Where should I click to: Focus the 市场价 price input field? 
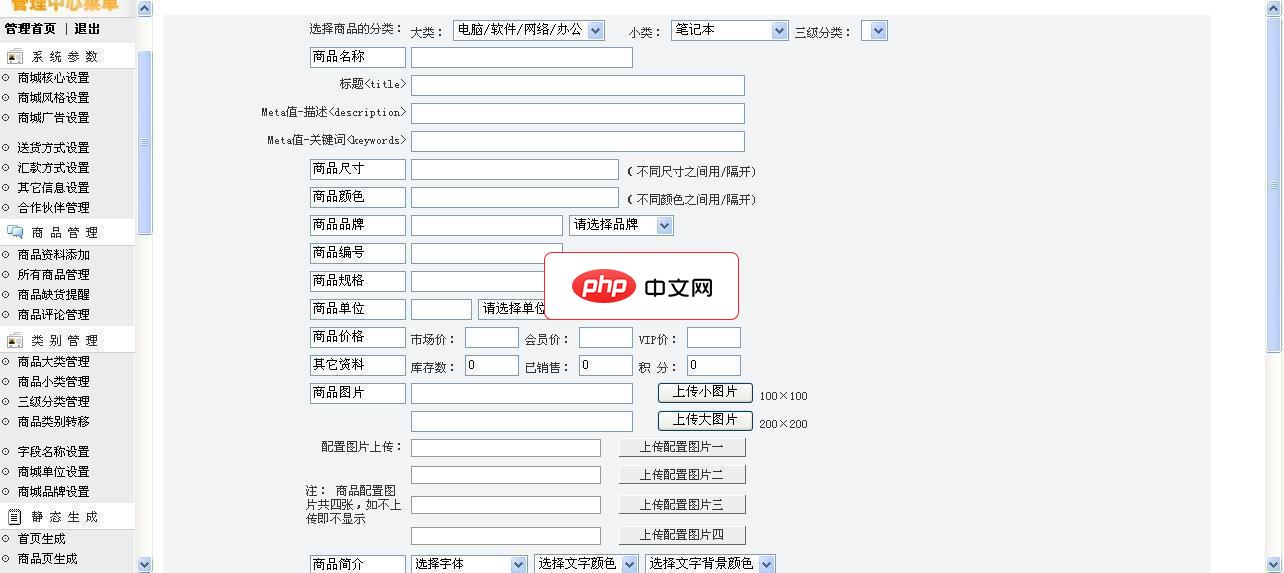point(491,338)
